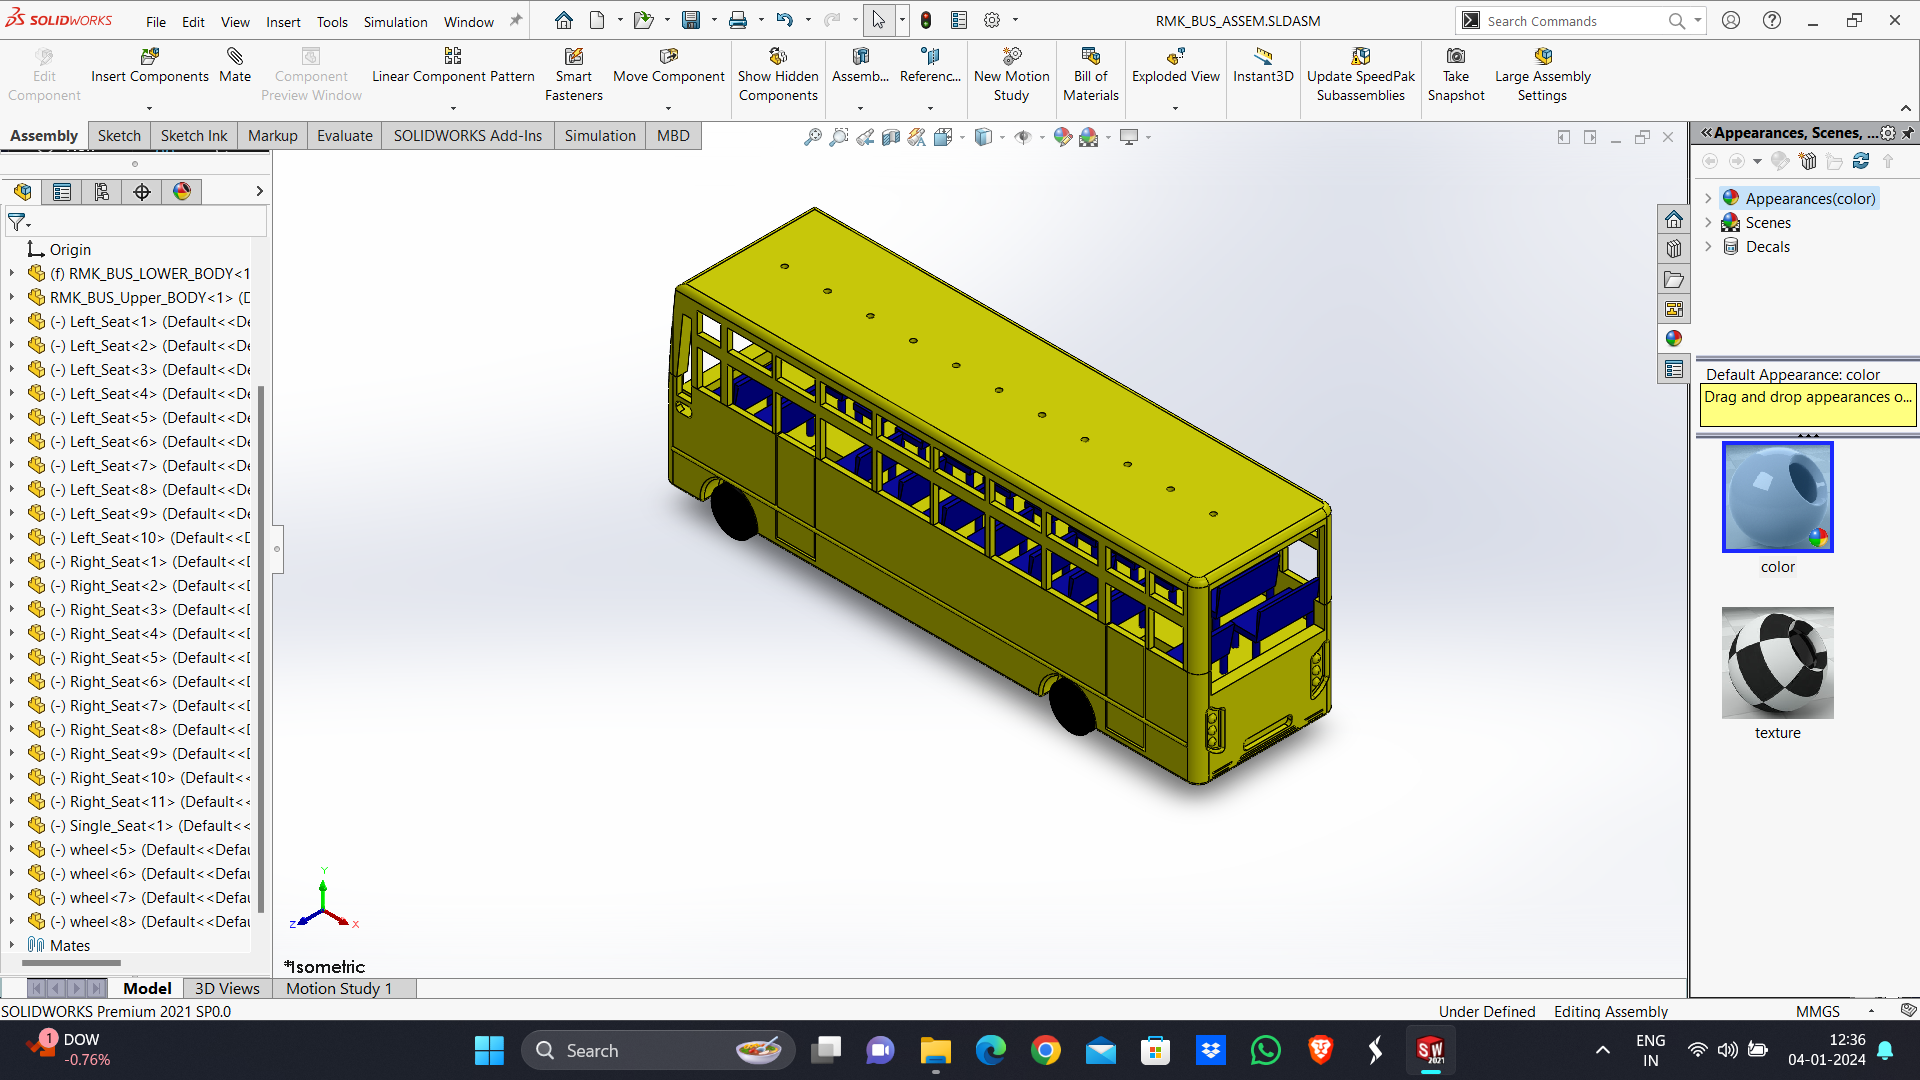Click the Insert Components icon

150,57
